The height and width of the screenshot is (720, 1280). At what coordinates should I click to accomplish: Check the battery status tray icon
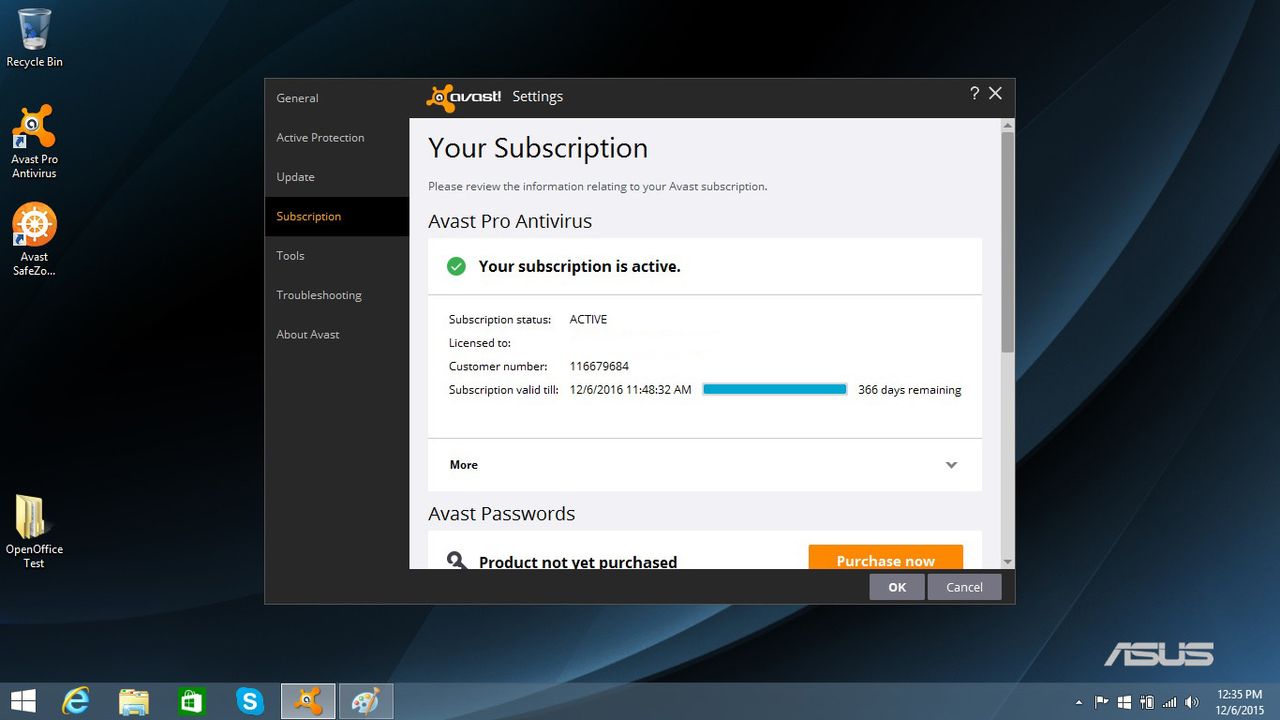pyautogui.click(x=1147, y=702)
